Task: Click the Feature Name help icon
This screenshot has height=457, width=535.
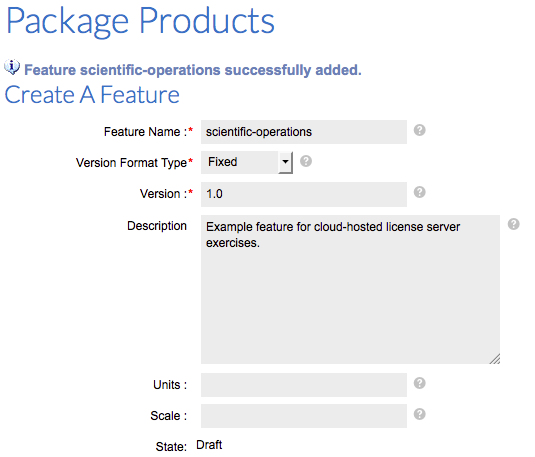Action: 419,130
